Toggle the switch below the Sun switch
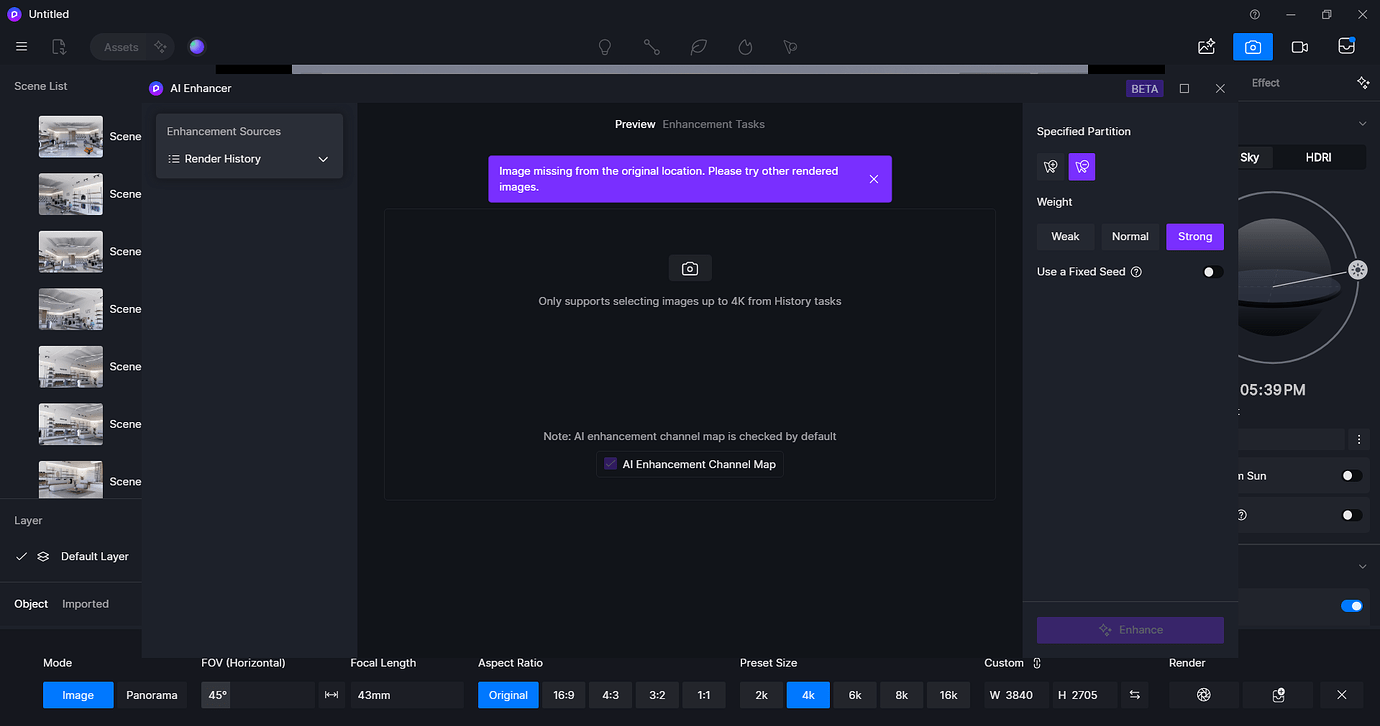 click(1351, 515)
